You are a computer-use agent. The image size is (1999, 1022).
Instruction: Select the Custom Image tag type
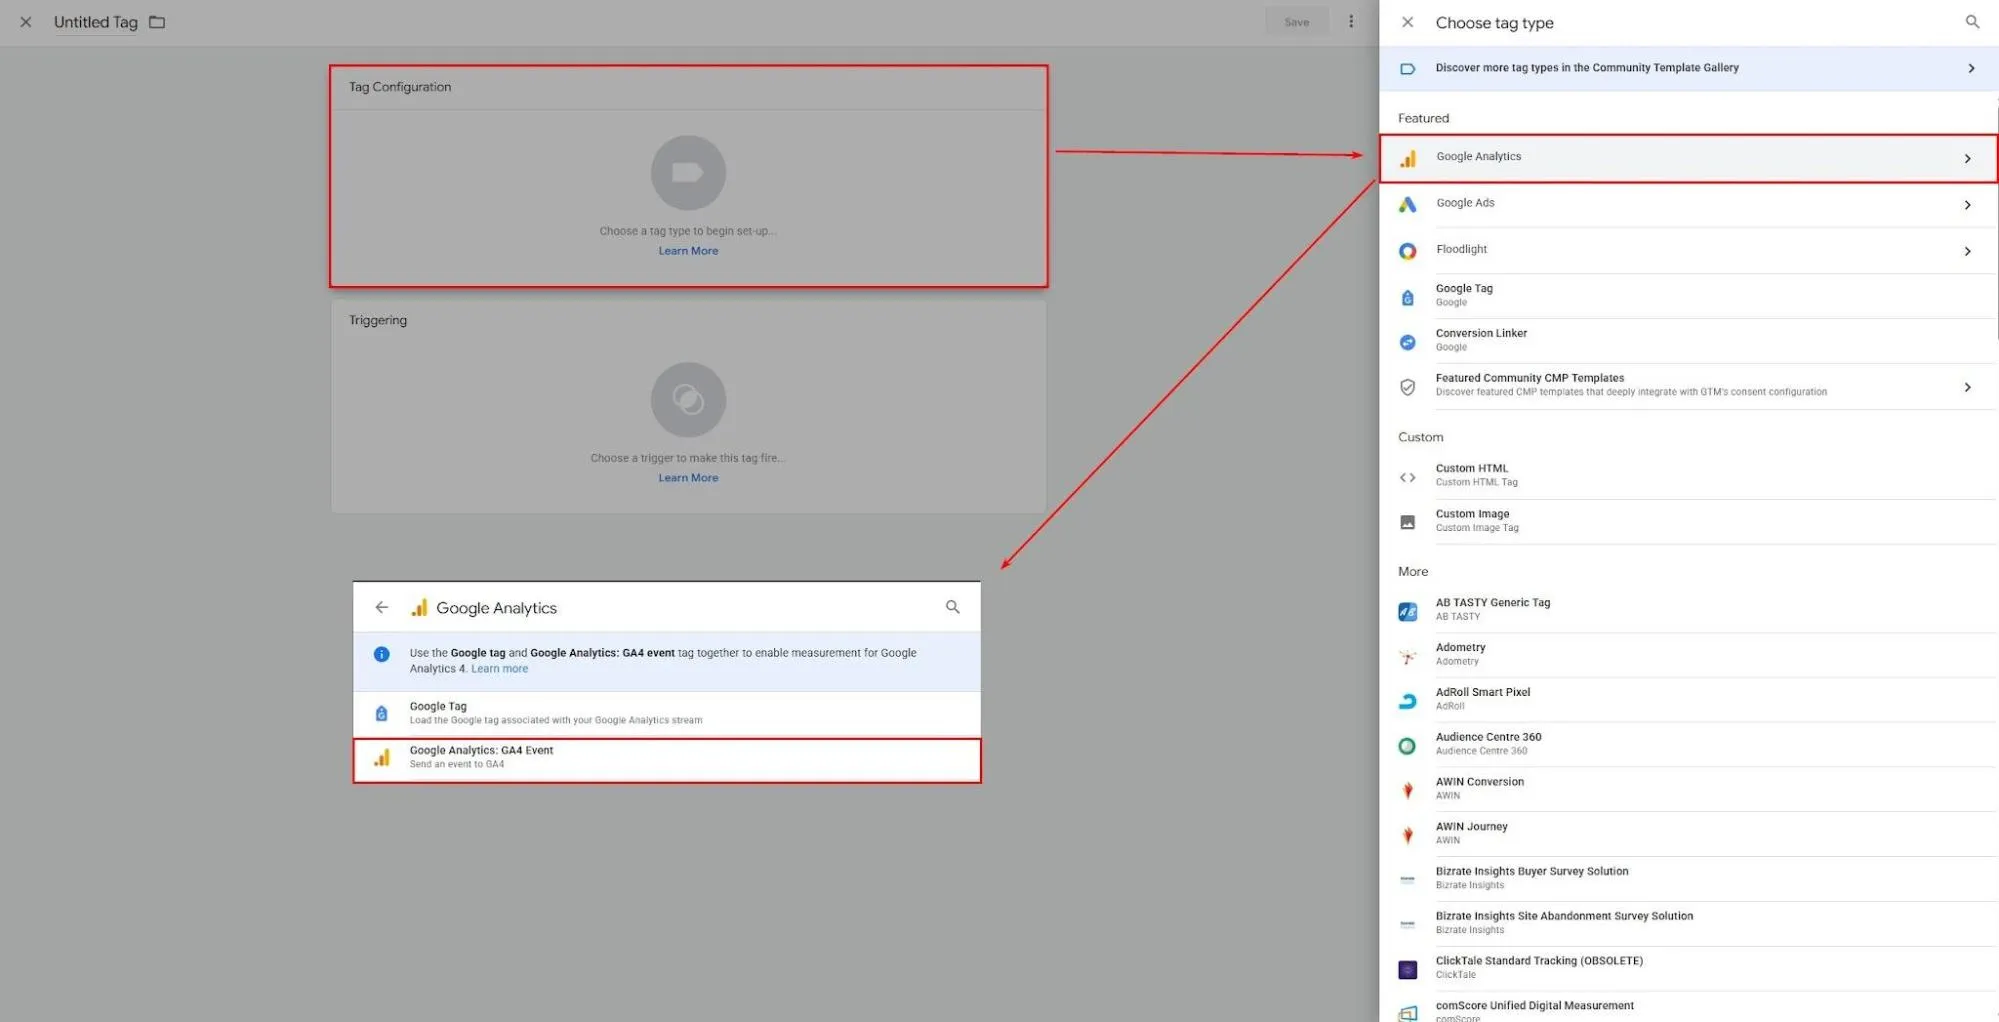click(1472, 520)
